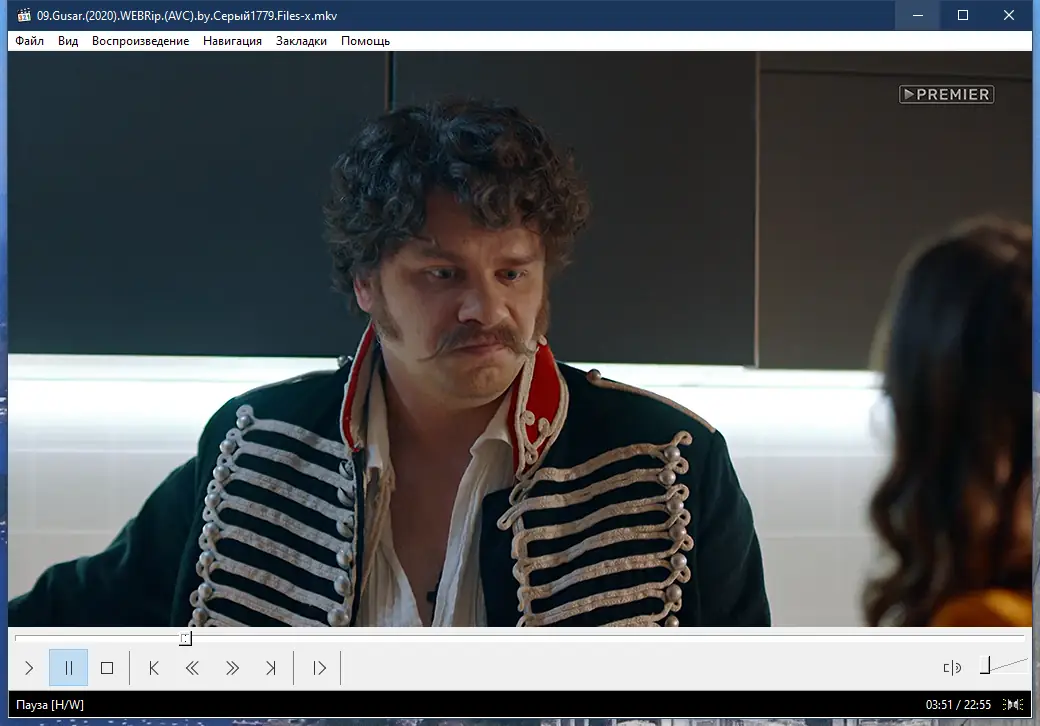
Task: Click the highlighted Pause button
Action: pyautogui.click(x=68, y=668)
